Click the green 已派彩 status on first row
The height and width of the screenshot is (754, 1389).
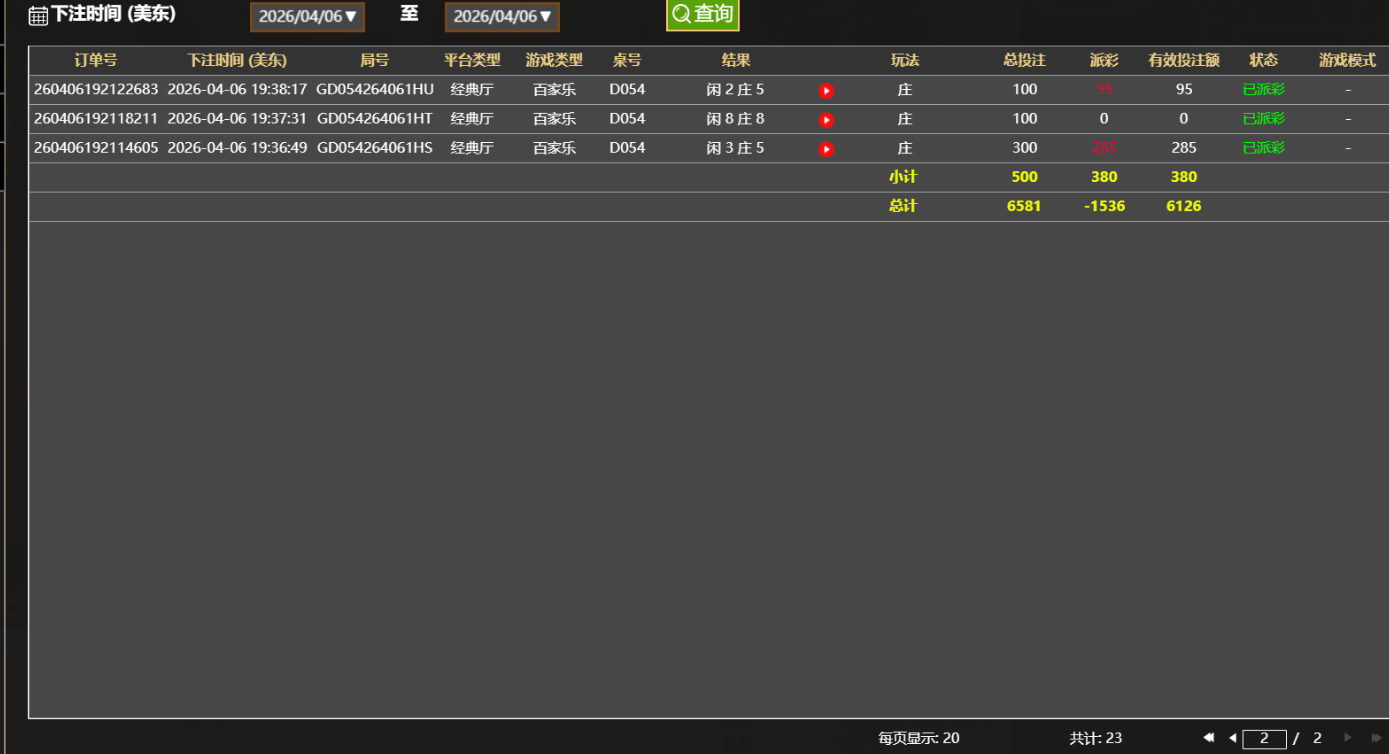point(1263,90)
